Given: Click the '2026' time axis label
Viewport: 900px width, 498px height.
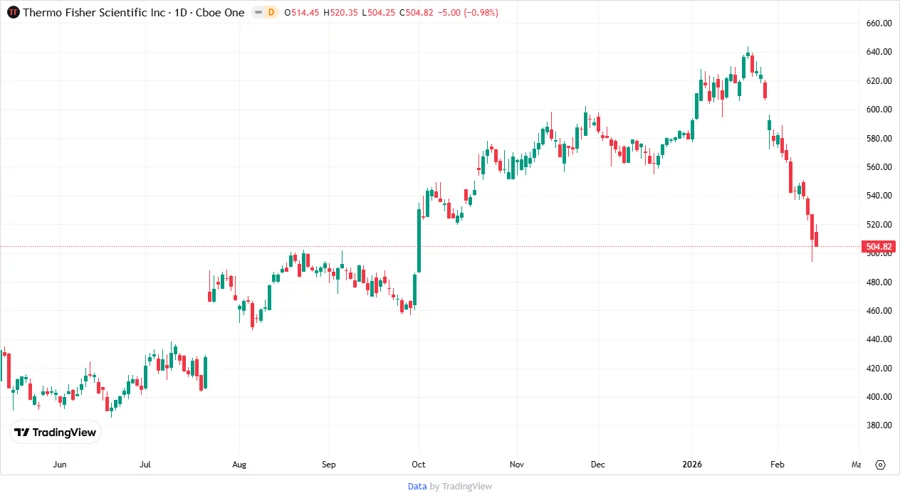Looking at the screenshot, I should coord(692,464).
